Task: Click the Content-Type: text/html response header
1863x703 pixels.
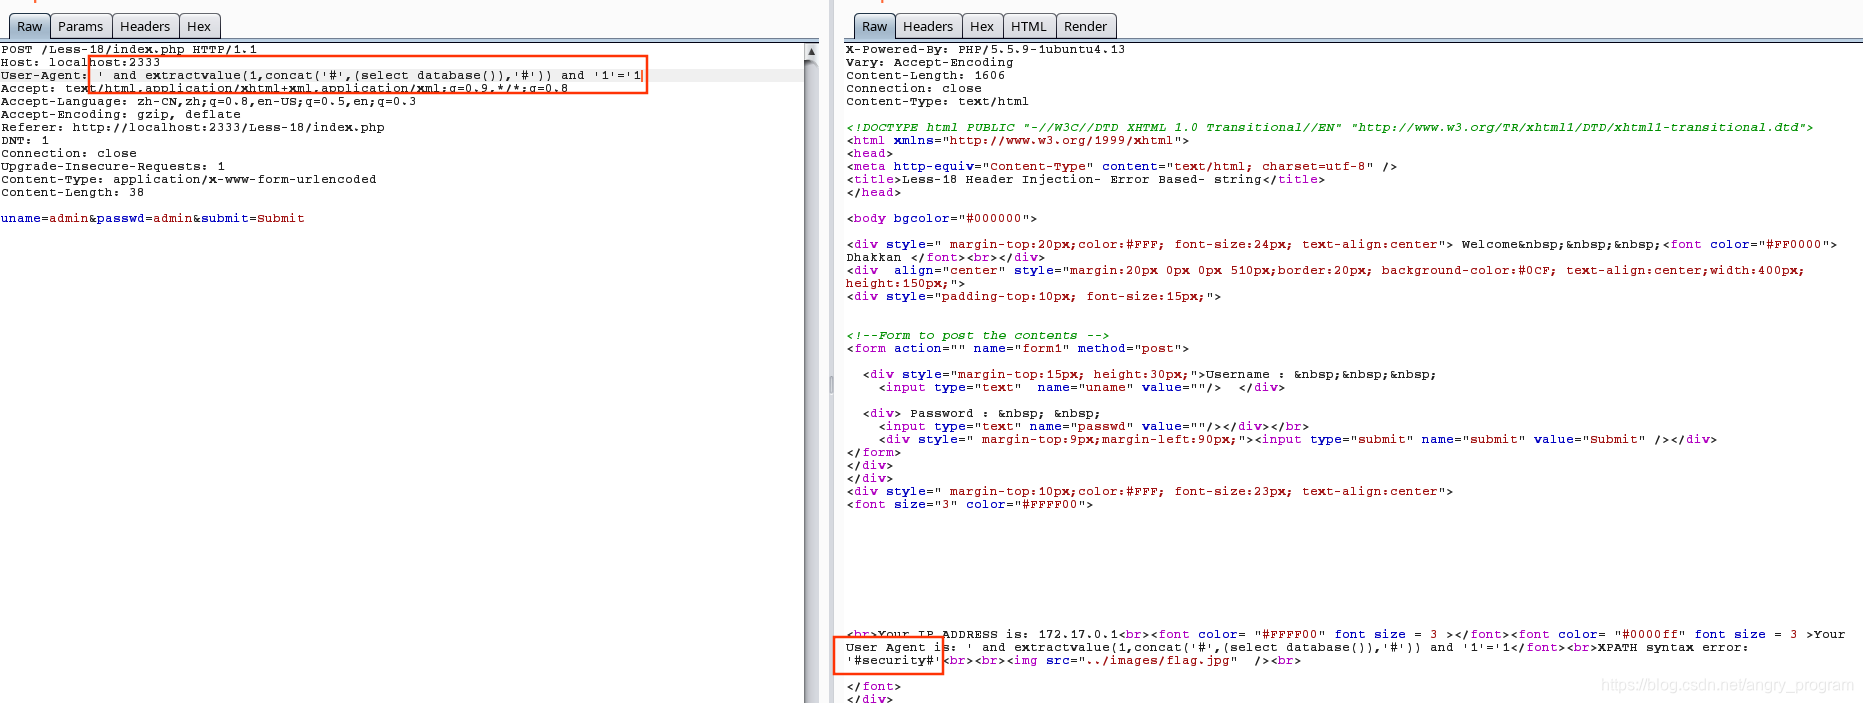Action: pos(937,101)
